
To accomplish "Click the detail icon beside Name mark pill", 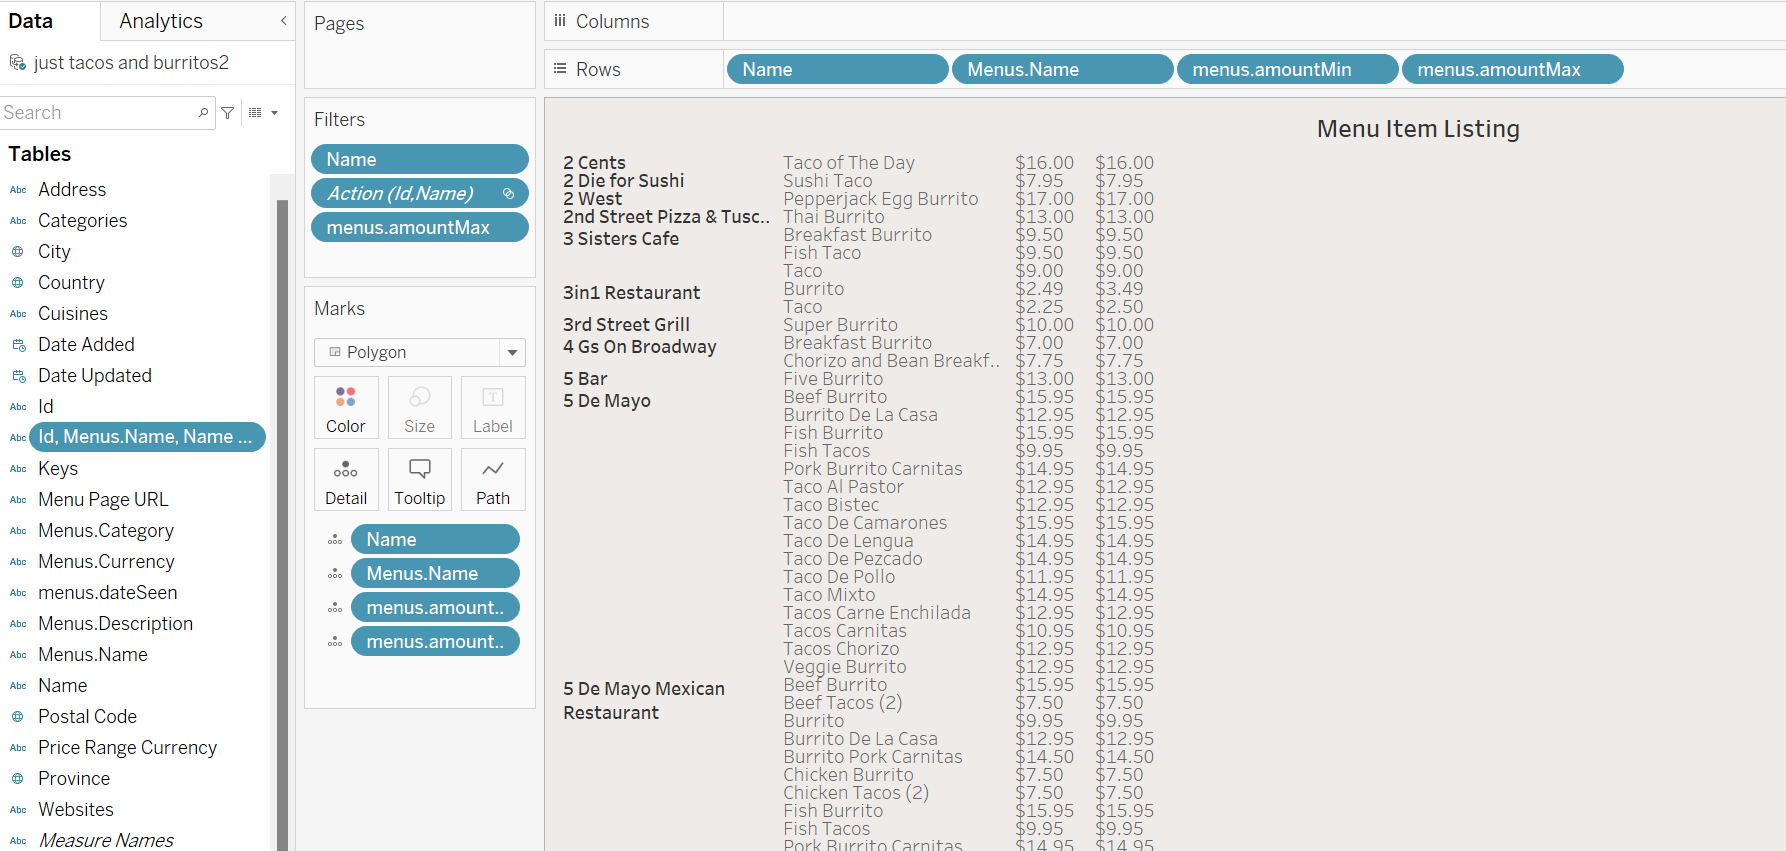I will pyautogui.click(x=335, y=540).
